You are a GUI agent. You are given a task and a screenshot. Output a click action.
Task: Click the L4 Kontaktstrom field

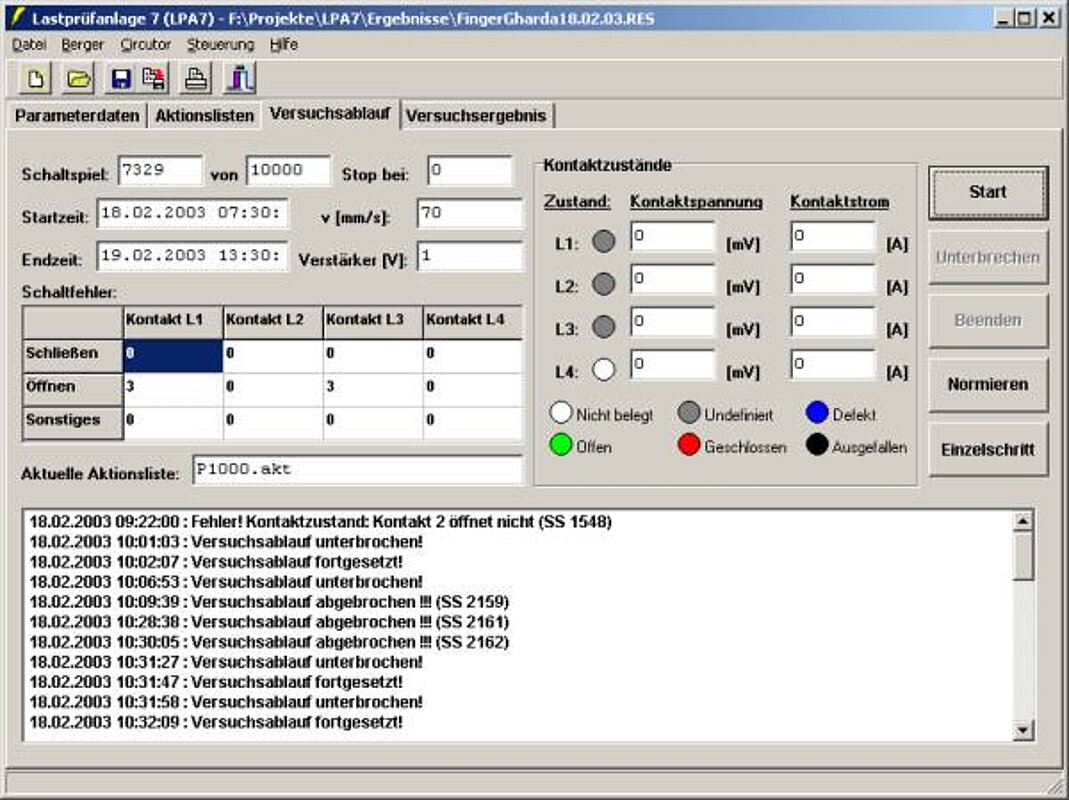pos(833,364)
